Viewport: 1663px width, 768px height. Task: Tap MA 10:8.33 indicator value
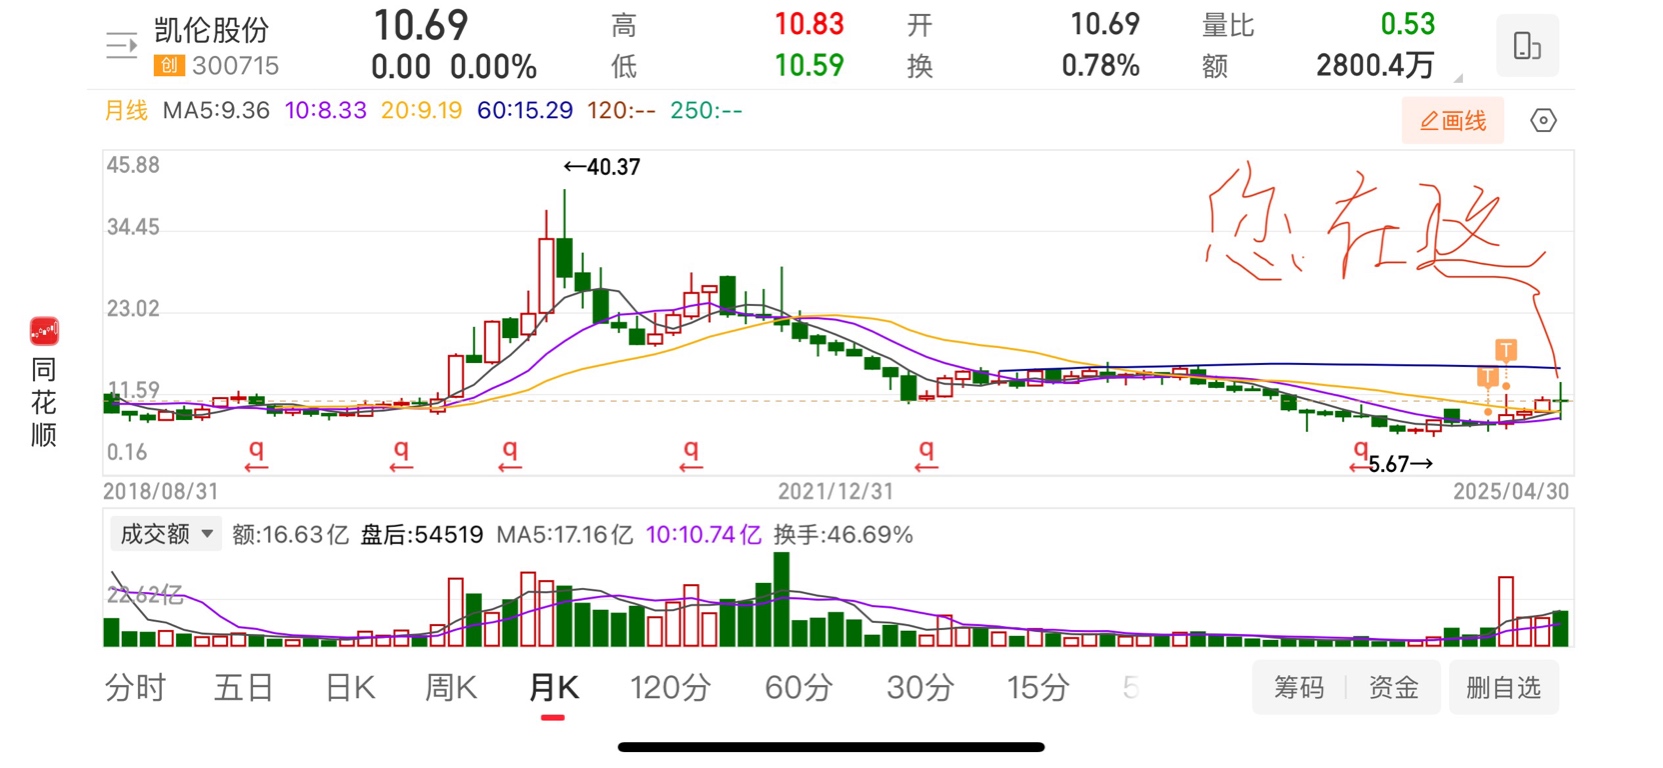(325, 110)
